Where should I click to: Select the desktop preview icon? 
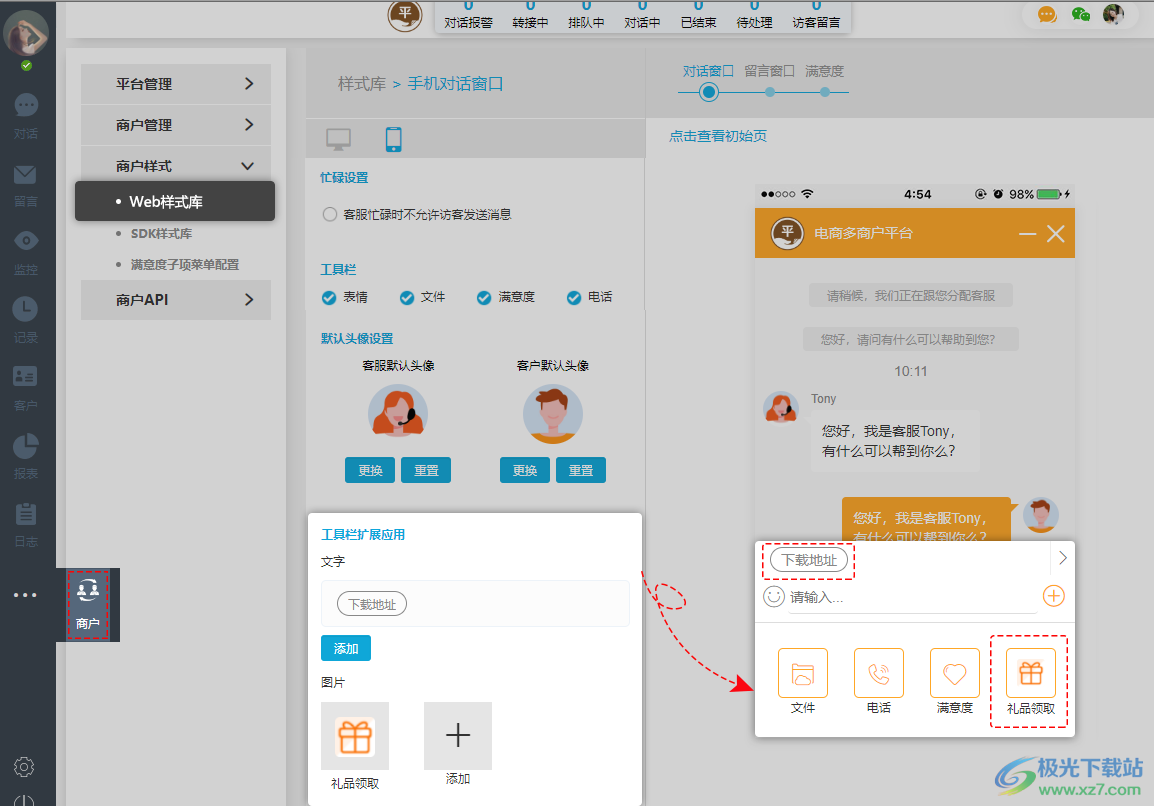(337, 139)
